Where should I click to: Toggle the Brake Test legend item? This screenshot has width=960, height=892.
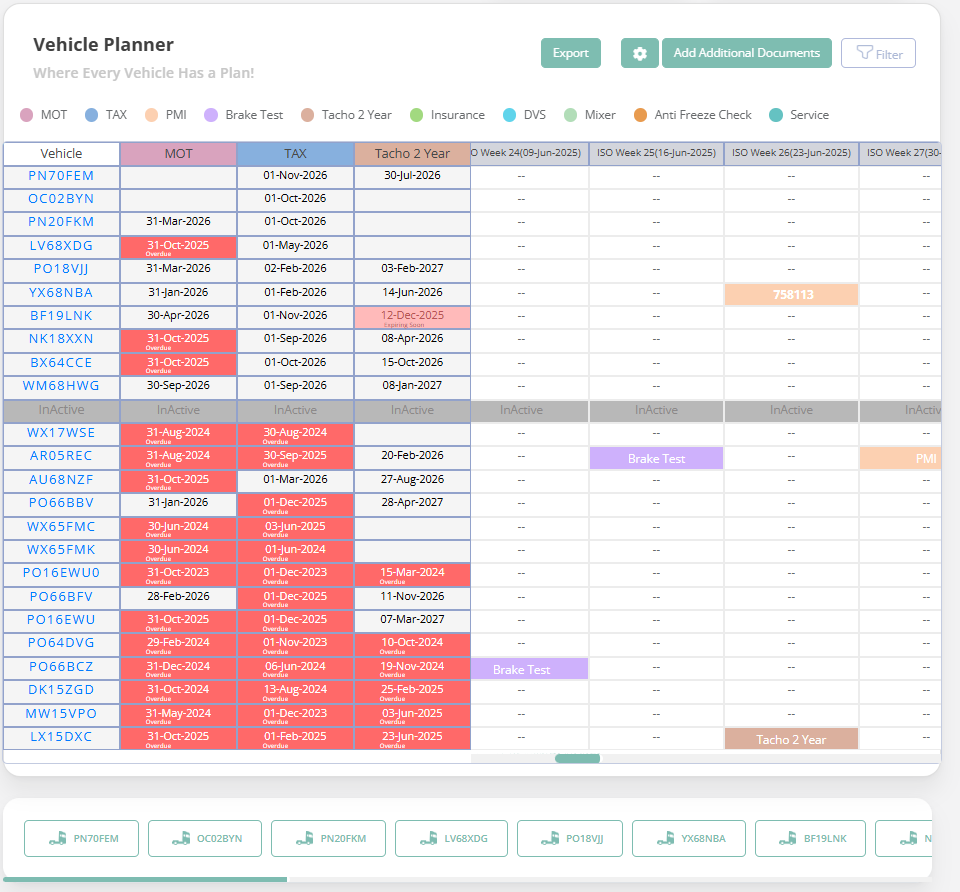pos(244,115)
